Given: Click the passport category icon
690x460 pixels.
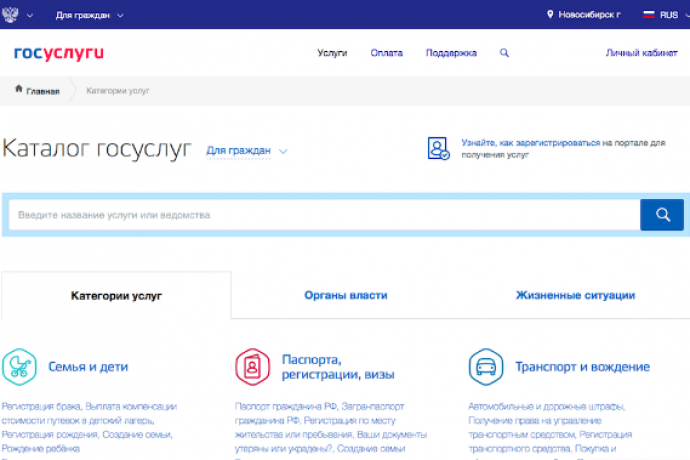Looking at the screenshot, I should pyautogui.click(x=252, y=367).
